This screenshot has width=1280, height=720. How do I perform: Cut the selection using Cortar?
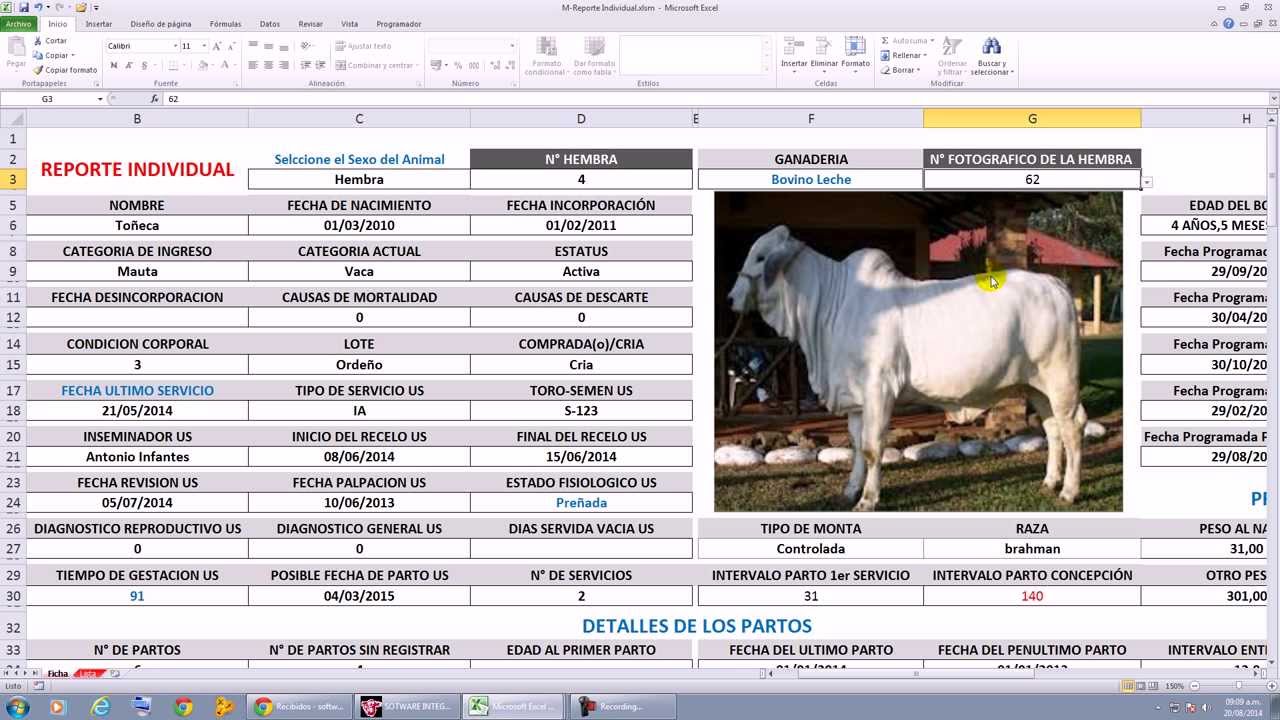[50, 41]
